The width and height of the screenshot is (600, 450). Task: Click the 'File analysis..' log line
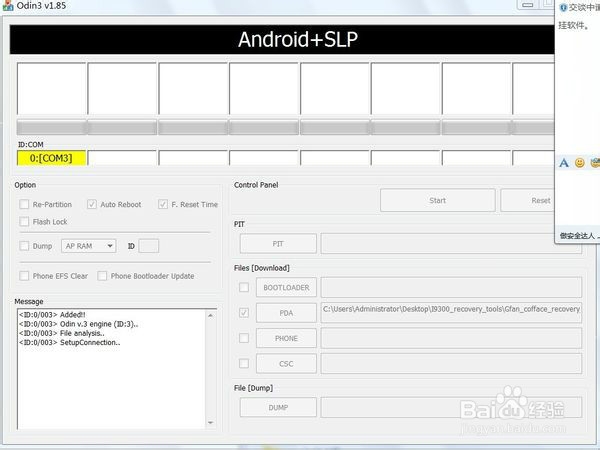[62, 333]
